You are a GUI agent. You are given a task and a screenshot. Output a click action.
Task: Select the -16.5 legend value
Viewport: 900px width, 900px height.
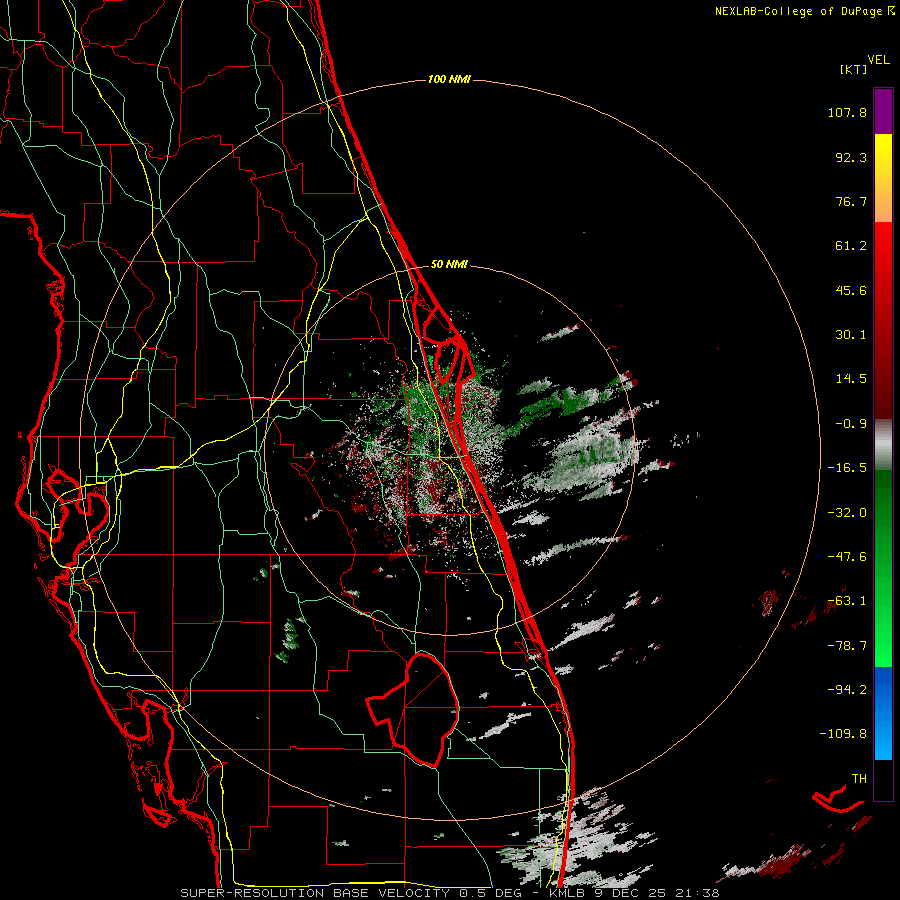point(847,468)
